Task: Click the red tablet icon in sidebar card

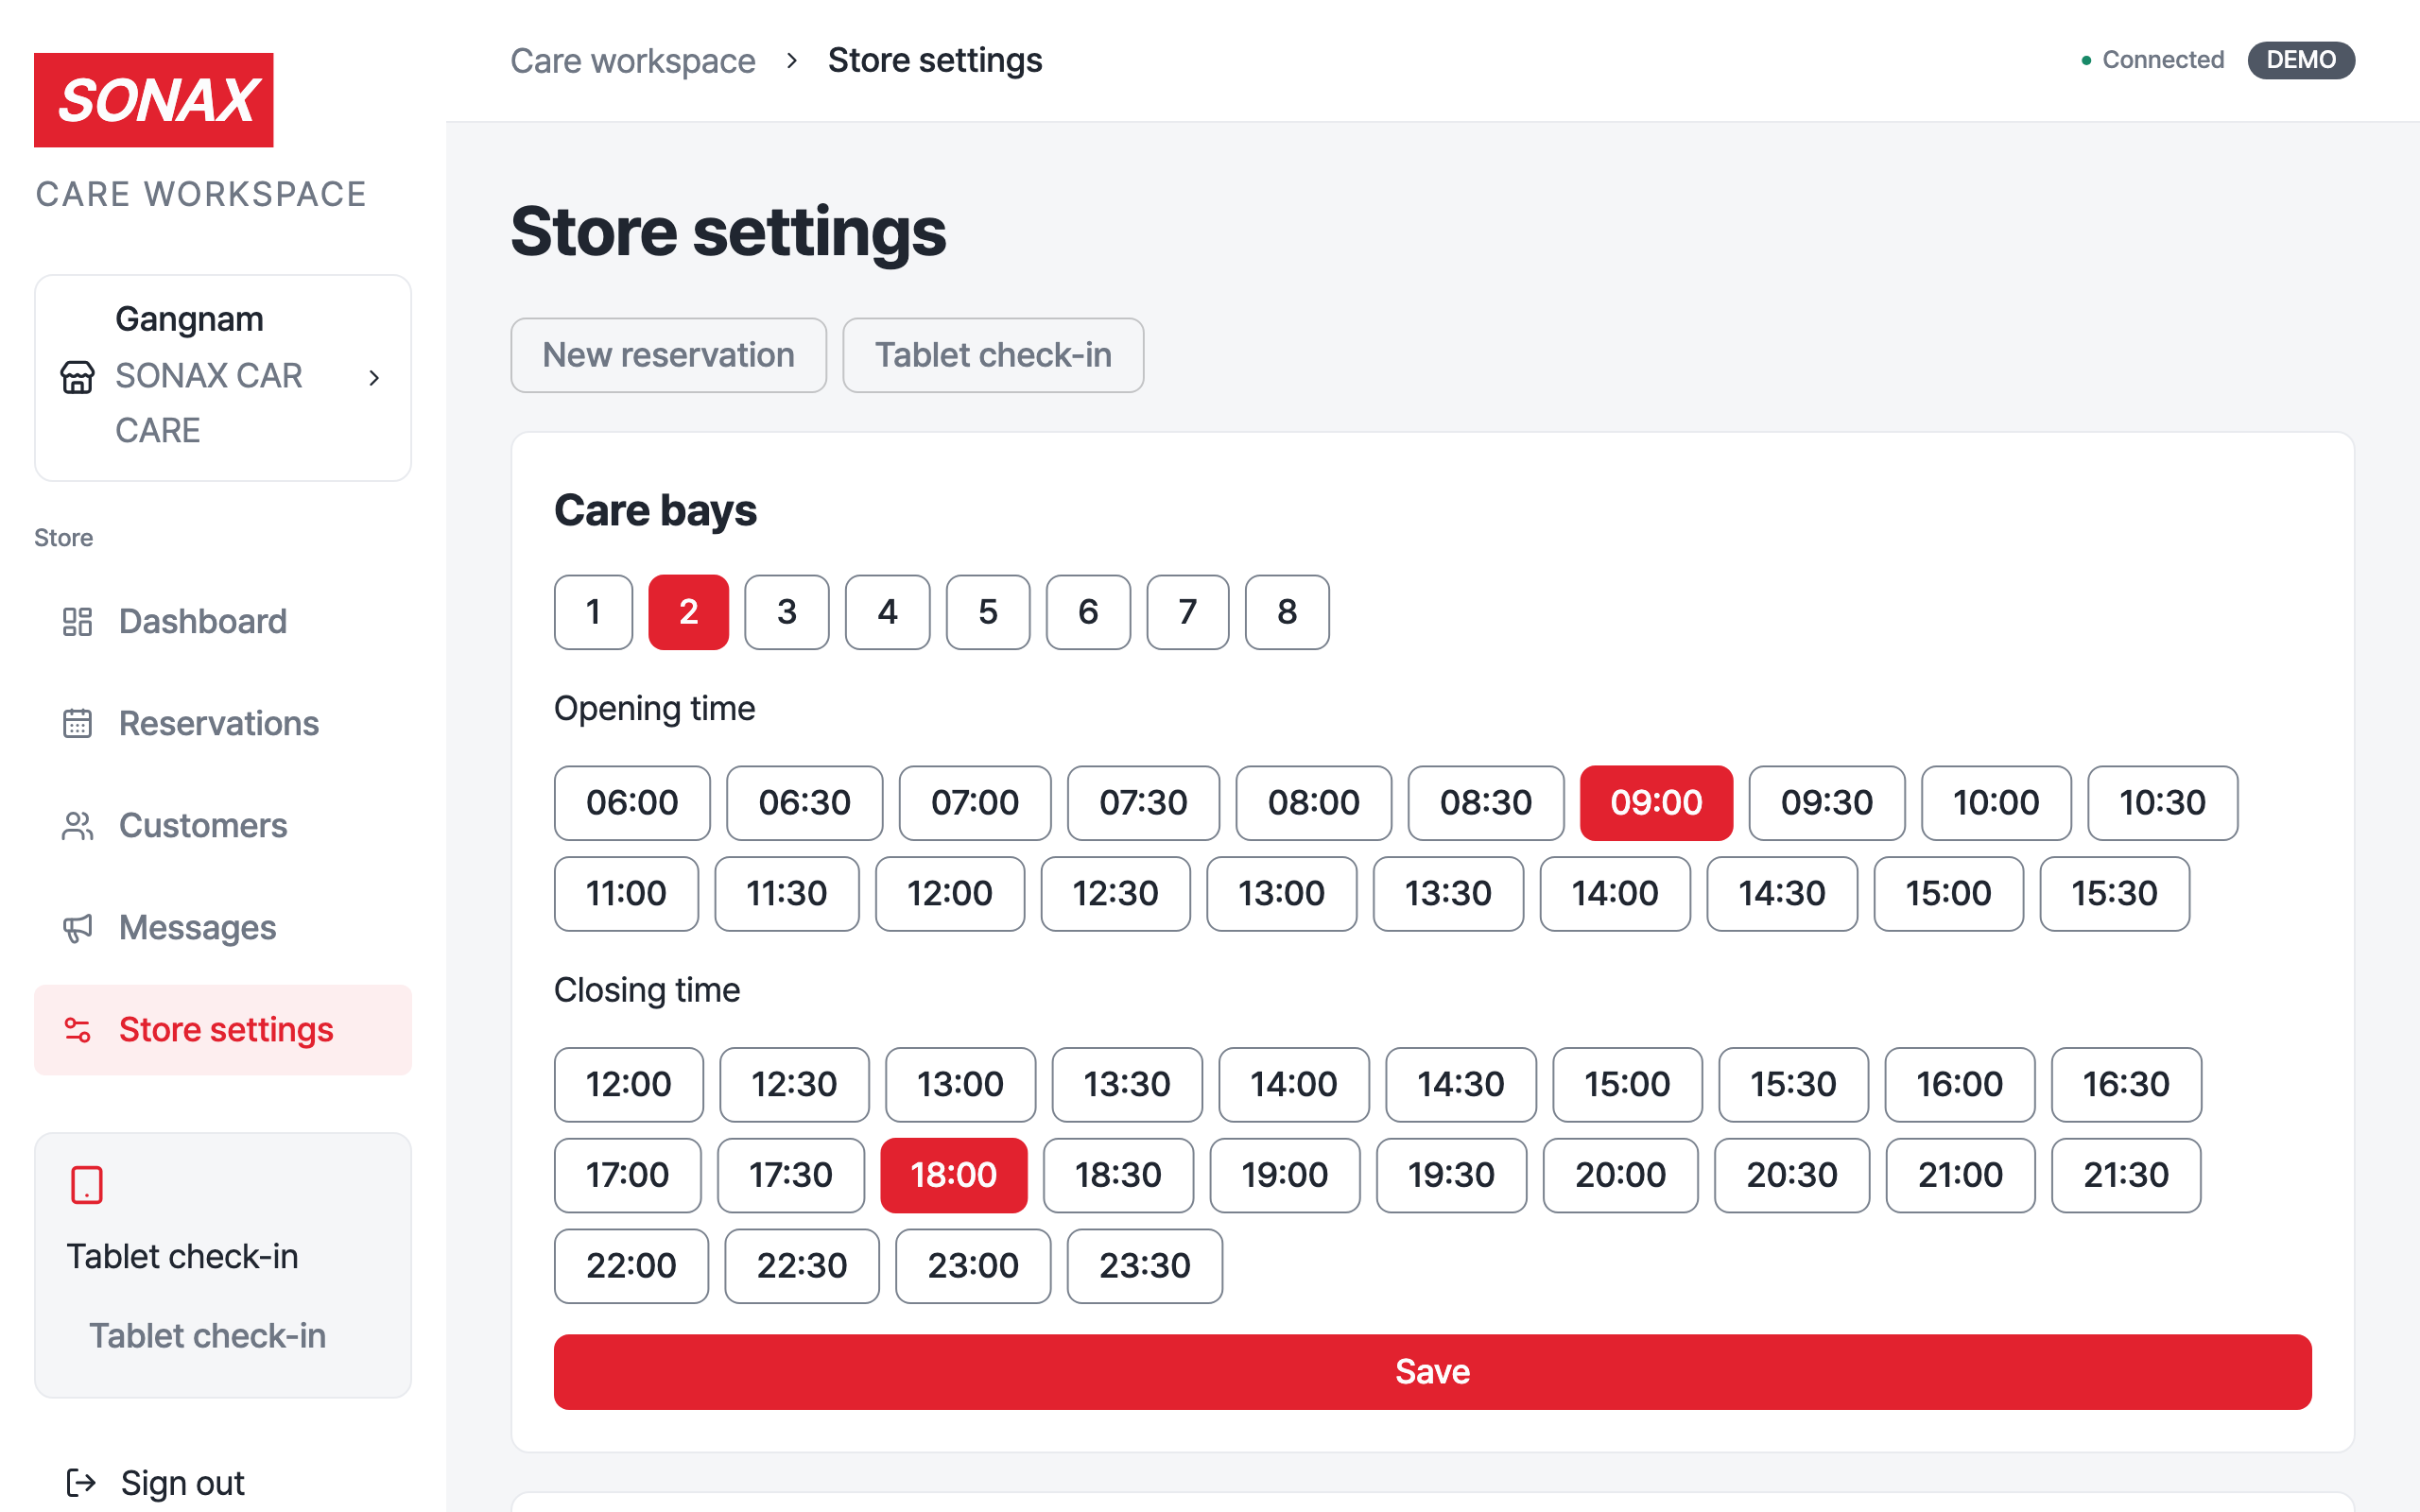Action: pyautogui.click(x=86, y=1185)
